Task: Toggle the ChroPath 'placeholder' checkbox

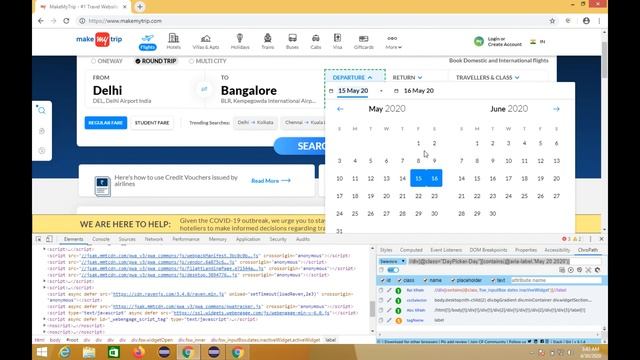Action: tap(453, 280)
